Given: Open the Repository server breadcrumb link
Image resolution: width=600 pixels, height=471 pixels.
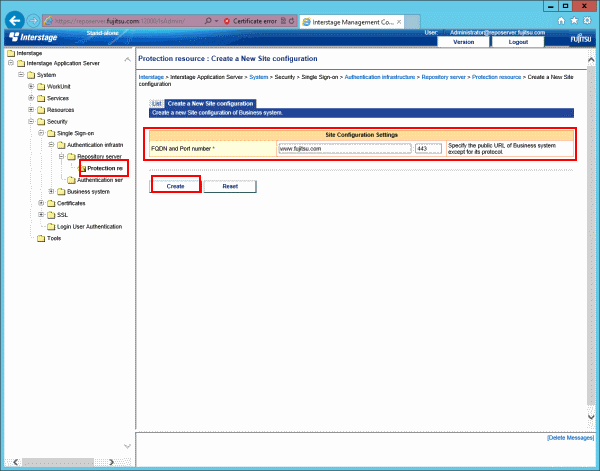Looking at the screenshot, I should [x=443, y=77].
